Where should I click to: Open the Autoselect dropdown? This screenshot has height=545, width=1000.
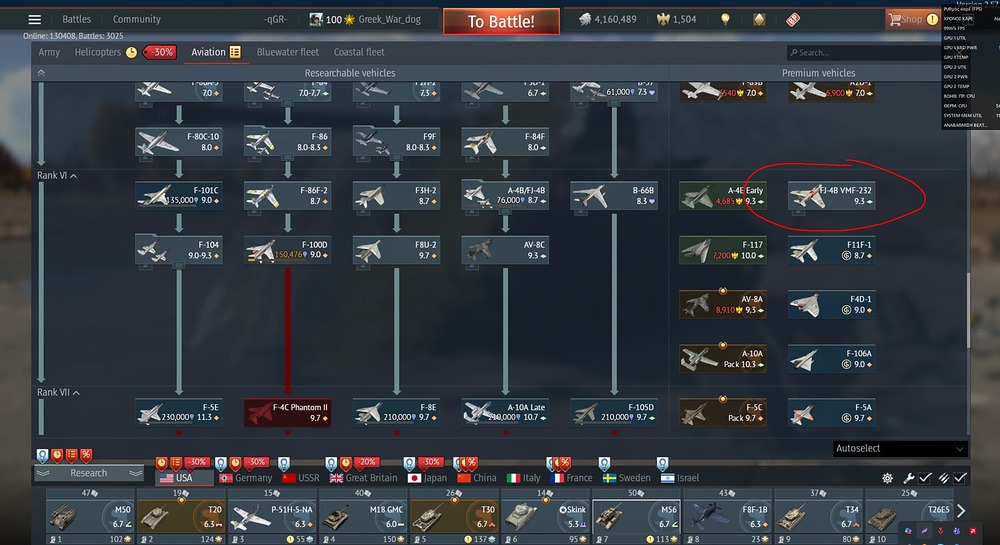click(x=900, y=449)
